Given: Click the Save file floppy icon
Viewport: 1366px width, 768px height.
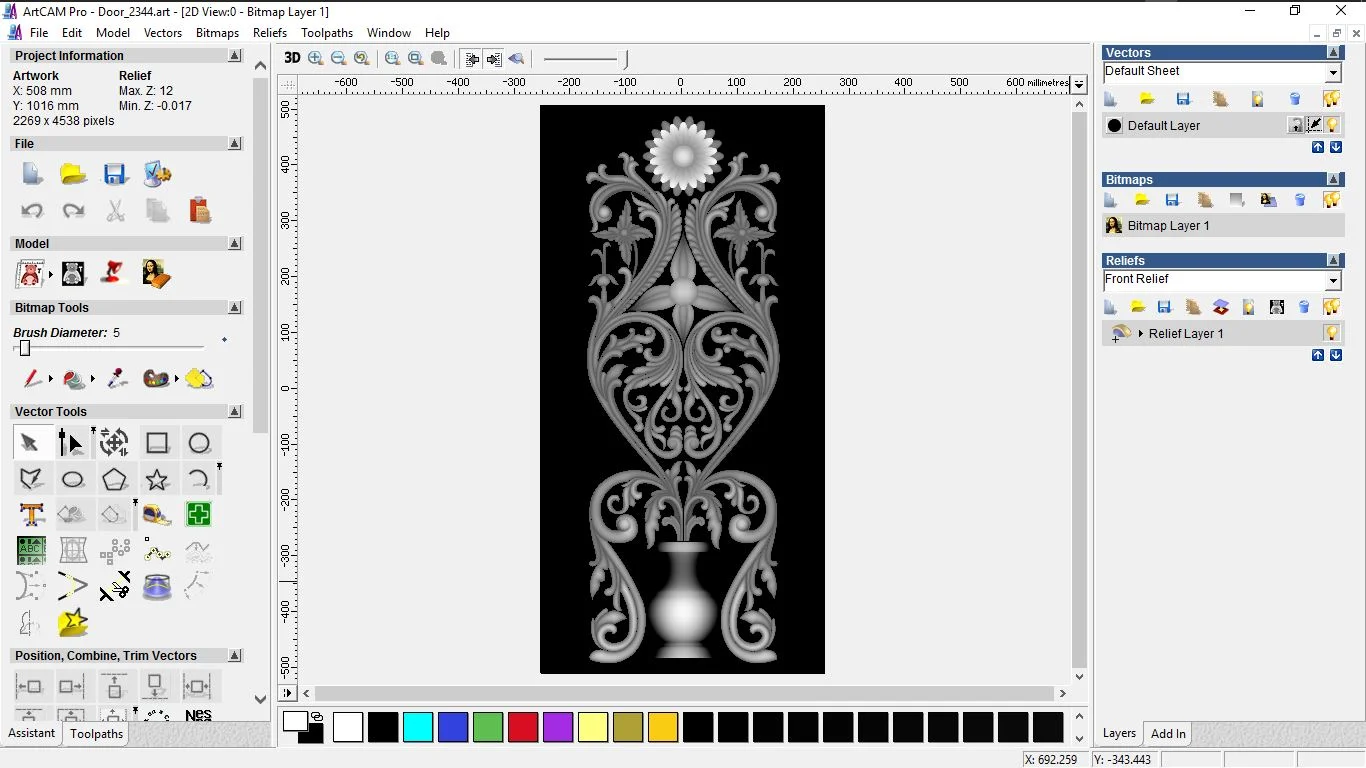Looking at the screenshot, I should point(115,175).
